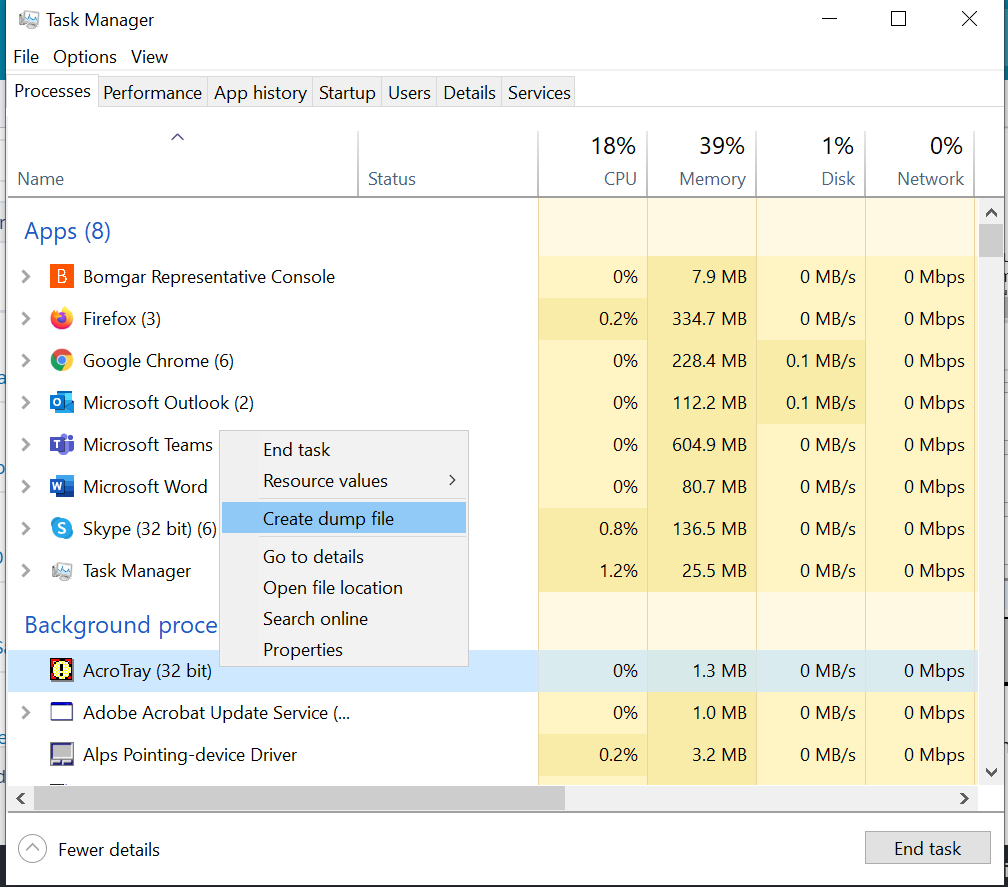Select Open file location

pos(344,588)
